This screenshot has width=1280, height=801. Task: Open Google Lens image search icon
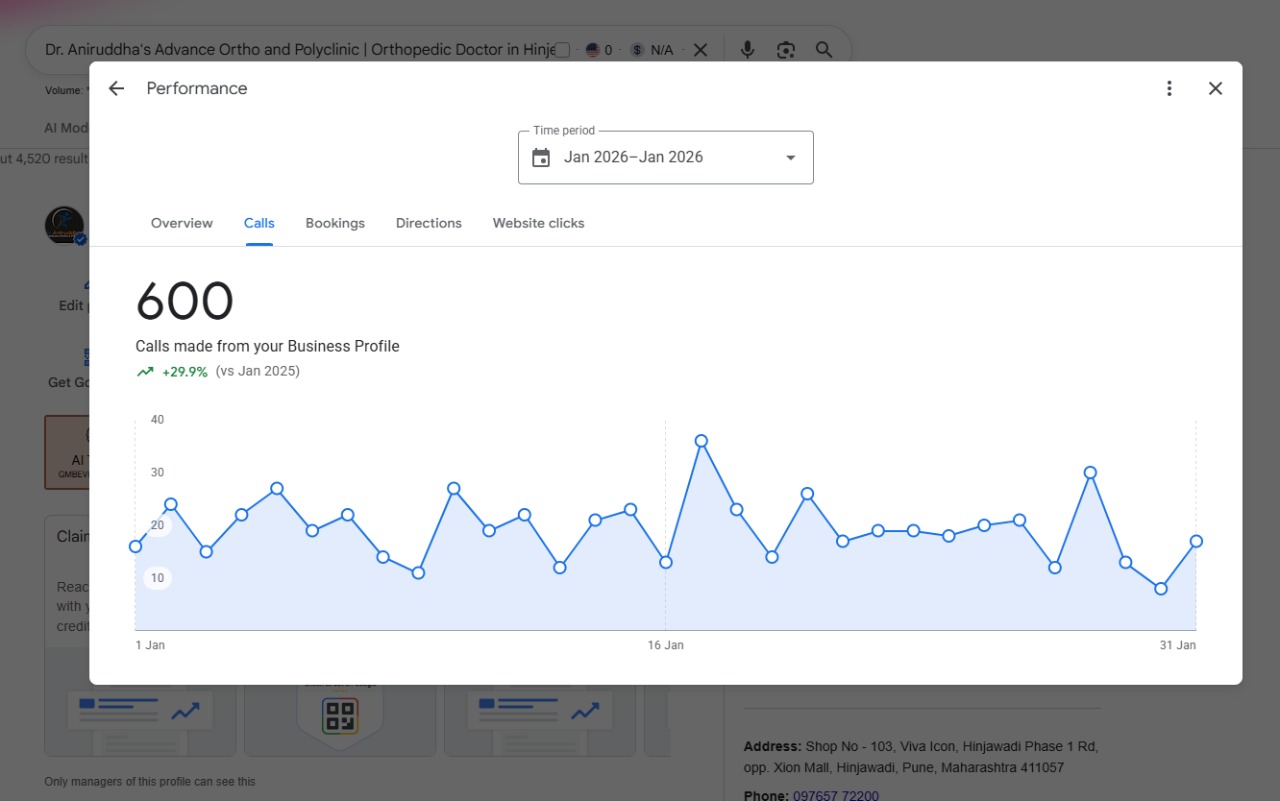(x=786, y=50)
